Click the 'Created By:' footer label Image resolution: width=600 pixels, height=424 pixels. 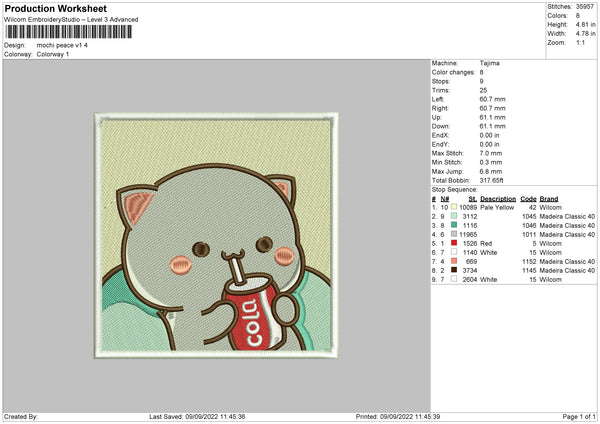(21, 416)
